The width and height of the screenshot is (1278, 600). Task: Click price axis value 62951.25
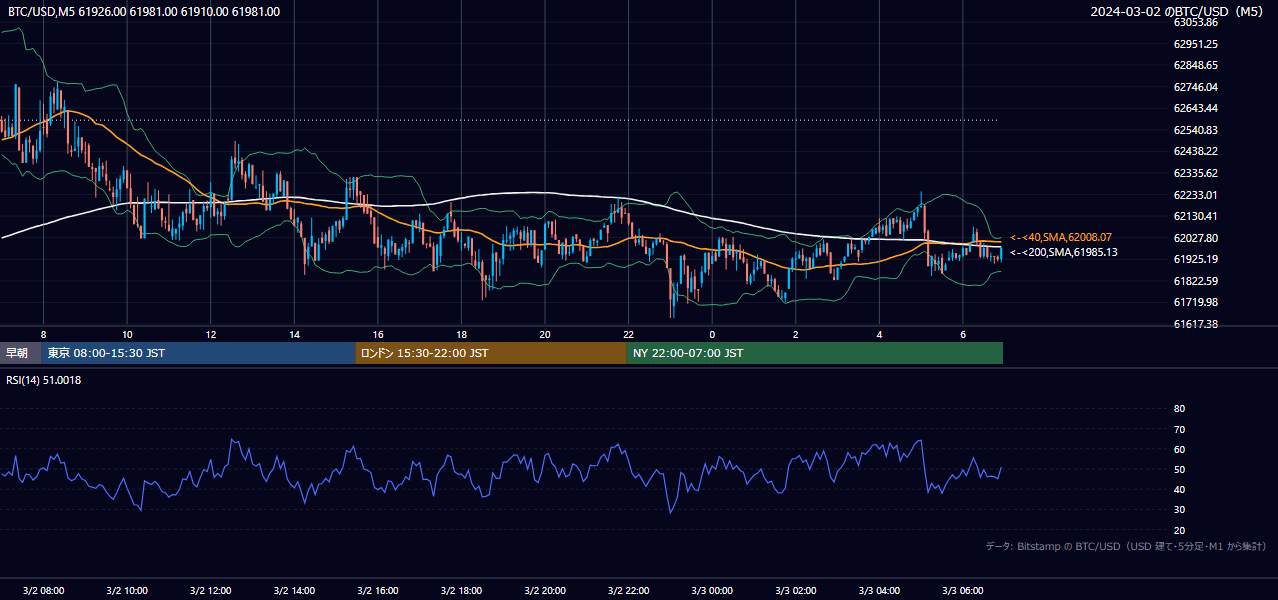point(1195,44)
